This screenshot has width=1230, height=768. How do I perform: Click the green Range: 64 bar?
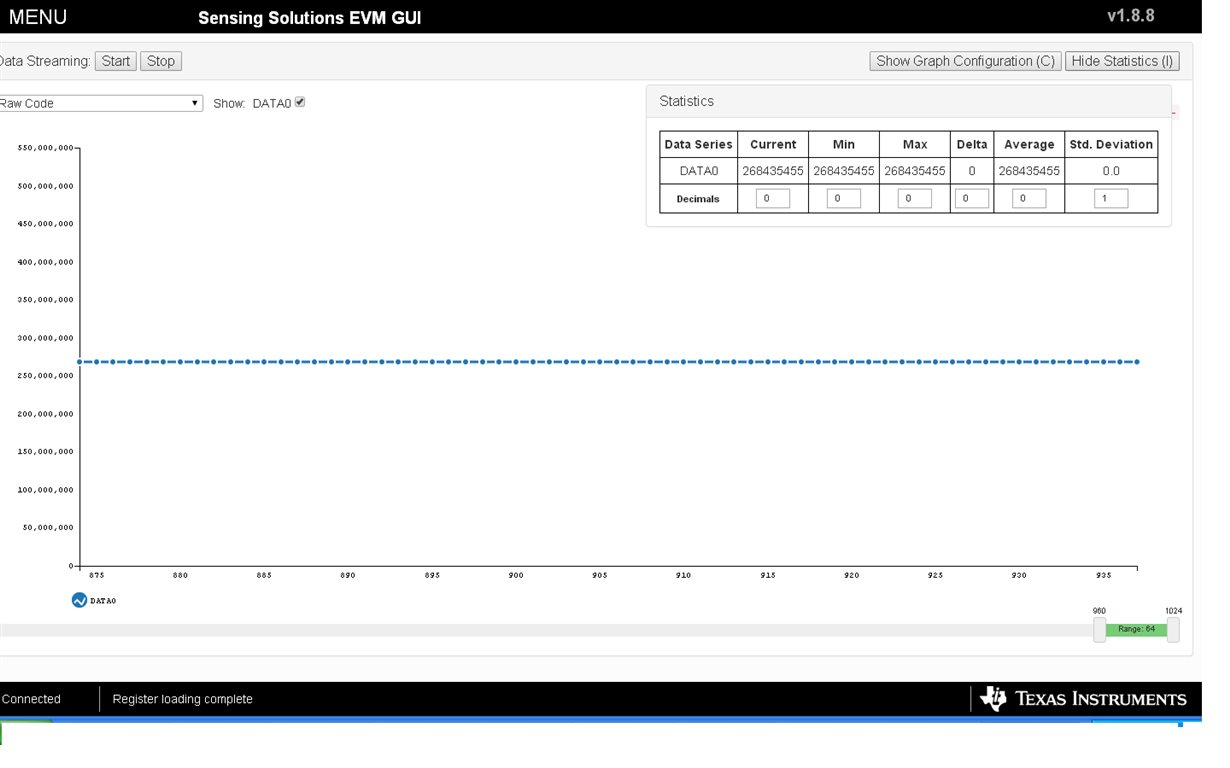(x=1137, y=629)
